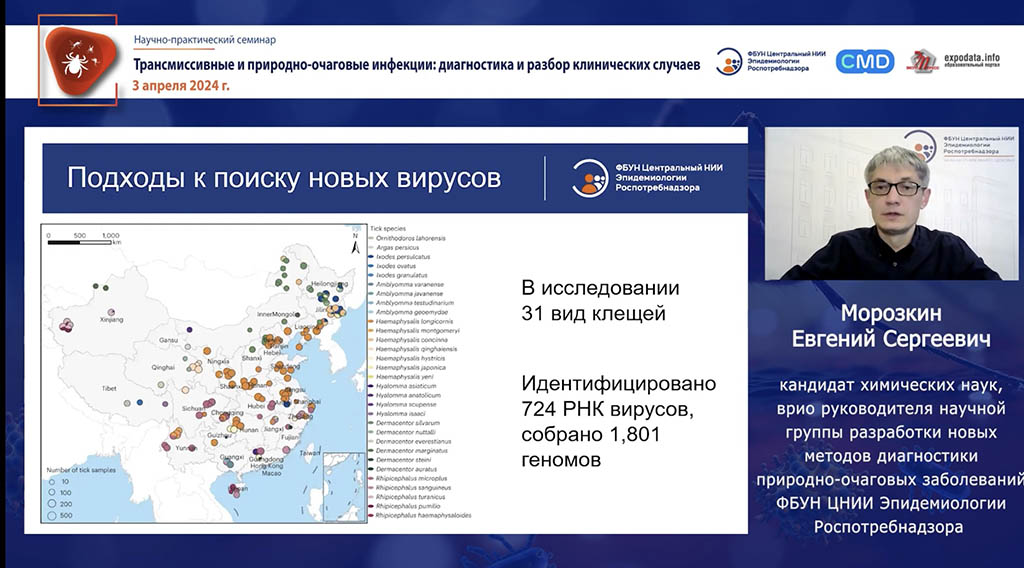The image size is (1024, 568).
Task: Click the speaker name Морозкин Евгений Сергеевич
Action: [891, 326]
